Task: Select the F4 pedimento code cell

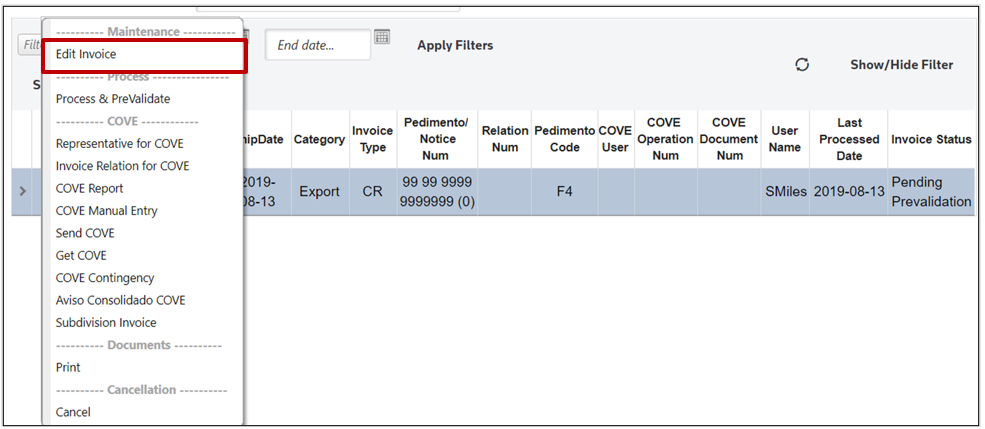Action: point(564,192)
